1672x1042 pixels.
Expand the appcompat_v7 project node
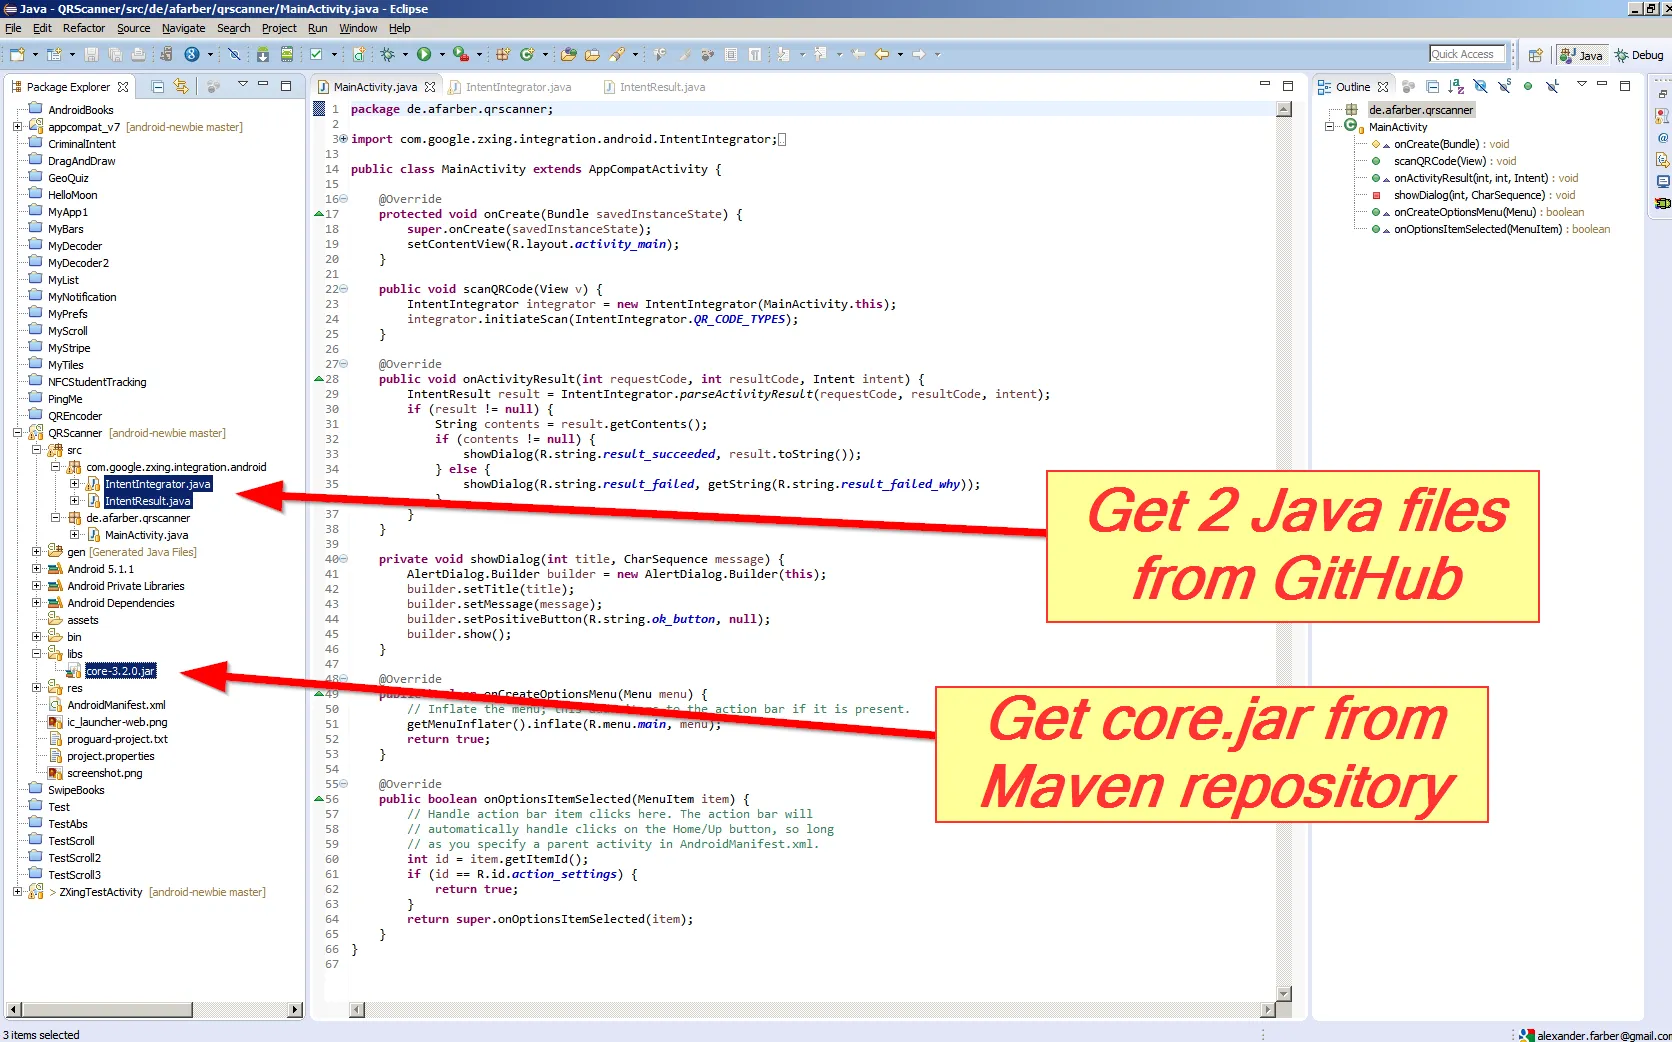[17, 127]
